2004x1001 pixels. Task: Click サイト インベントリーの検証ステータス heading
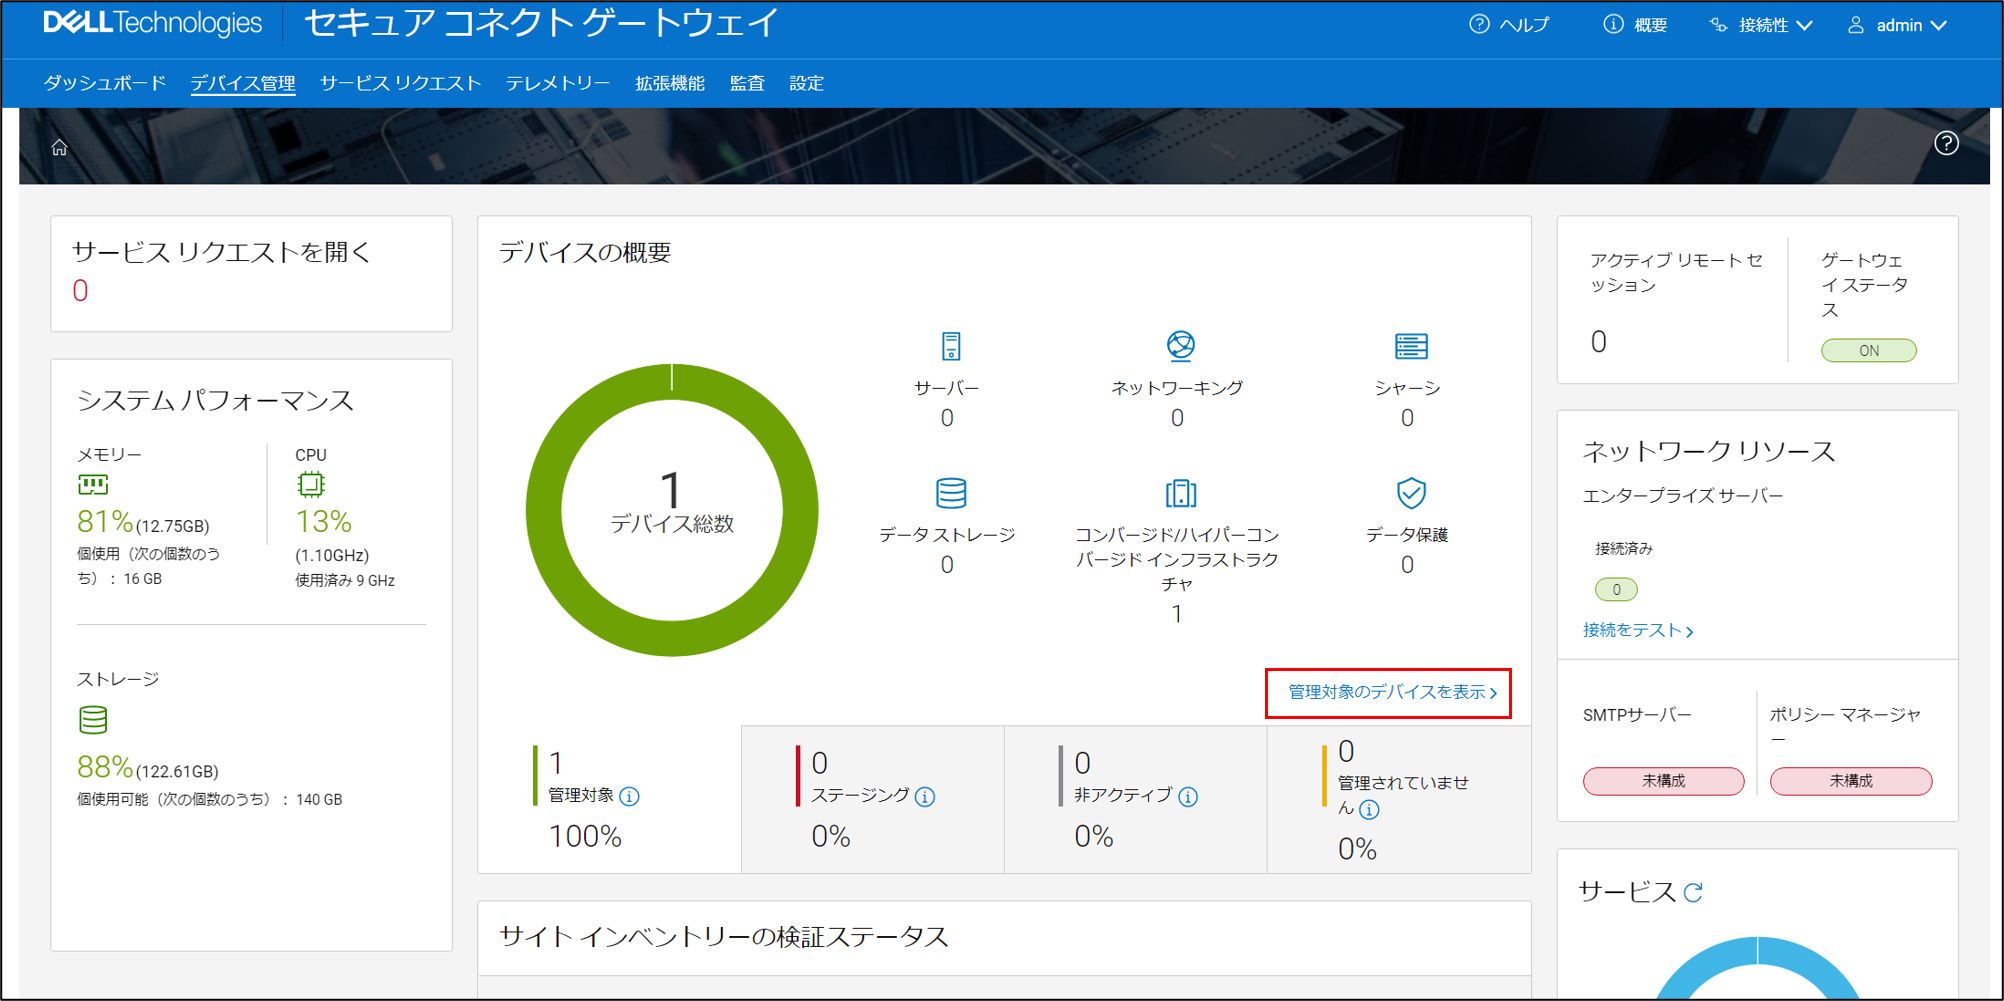point(723,937)
